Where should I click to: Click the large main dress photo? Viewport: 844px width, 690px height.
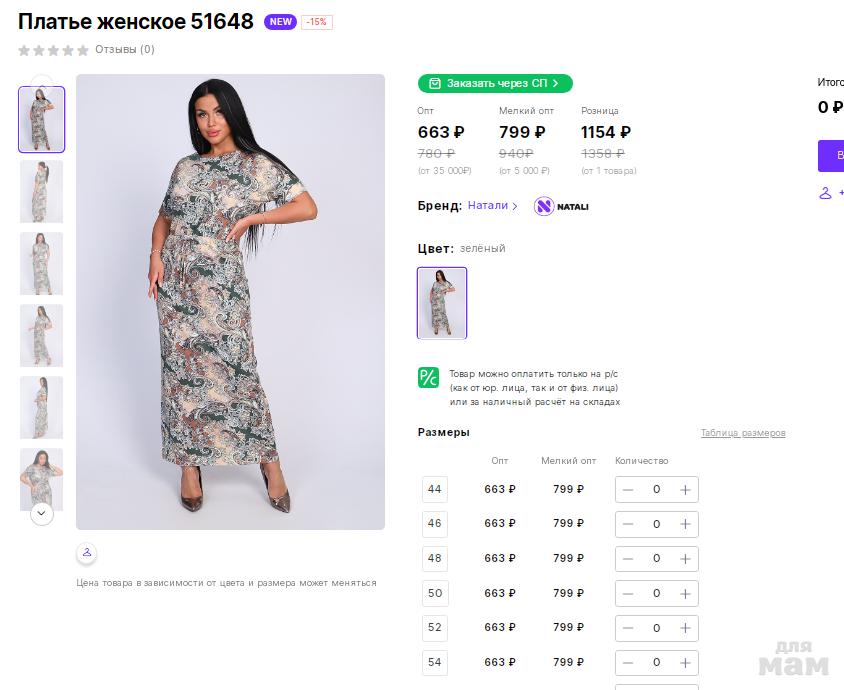[x=230, y=301]
